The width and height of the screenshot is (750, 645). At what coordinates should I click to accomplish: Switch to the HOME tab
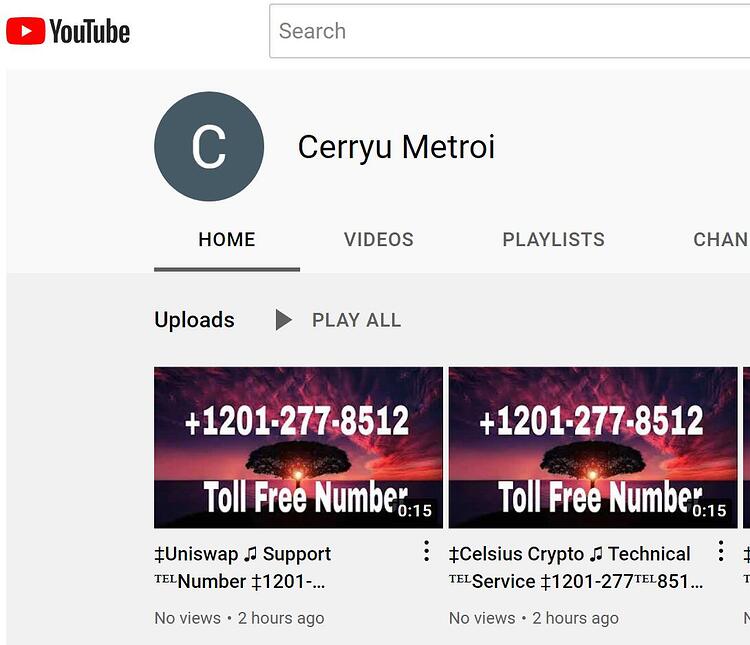pyautogui.click(x=227, y=240)
